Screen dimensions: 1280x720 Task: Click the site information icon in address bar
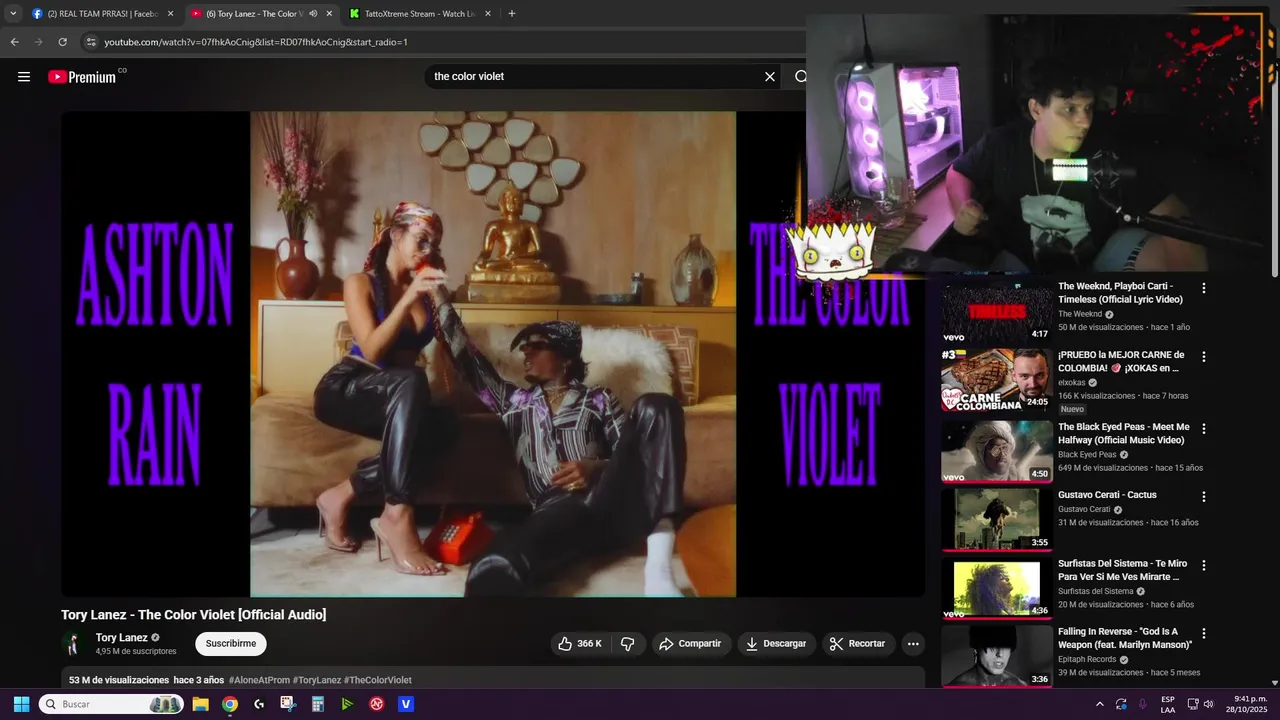coord(91,42)
